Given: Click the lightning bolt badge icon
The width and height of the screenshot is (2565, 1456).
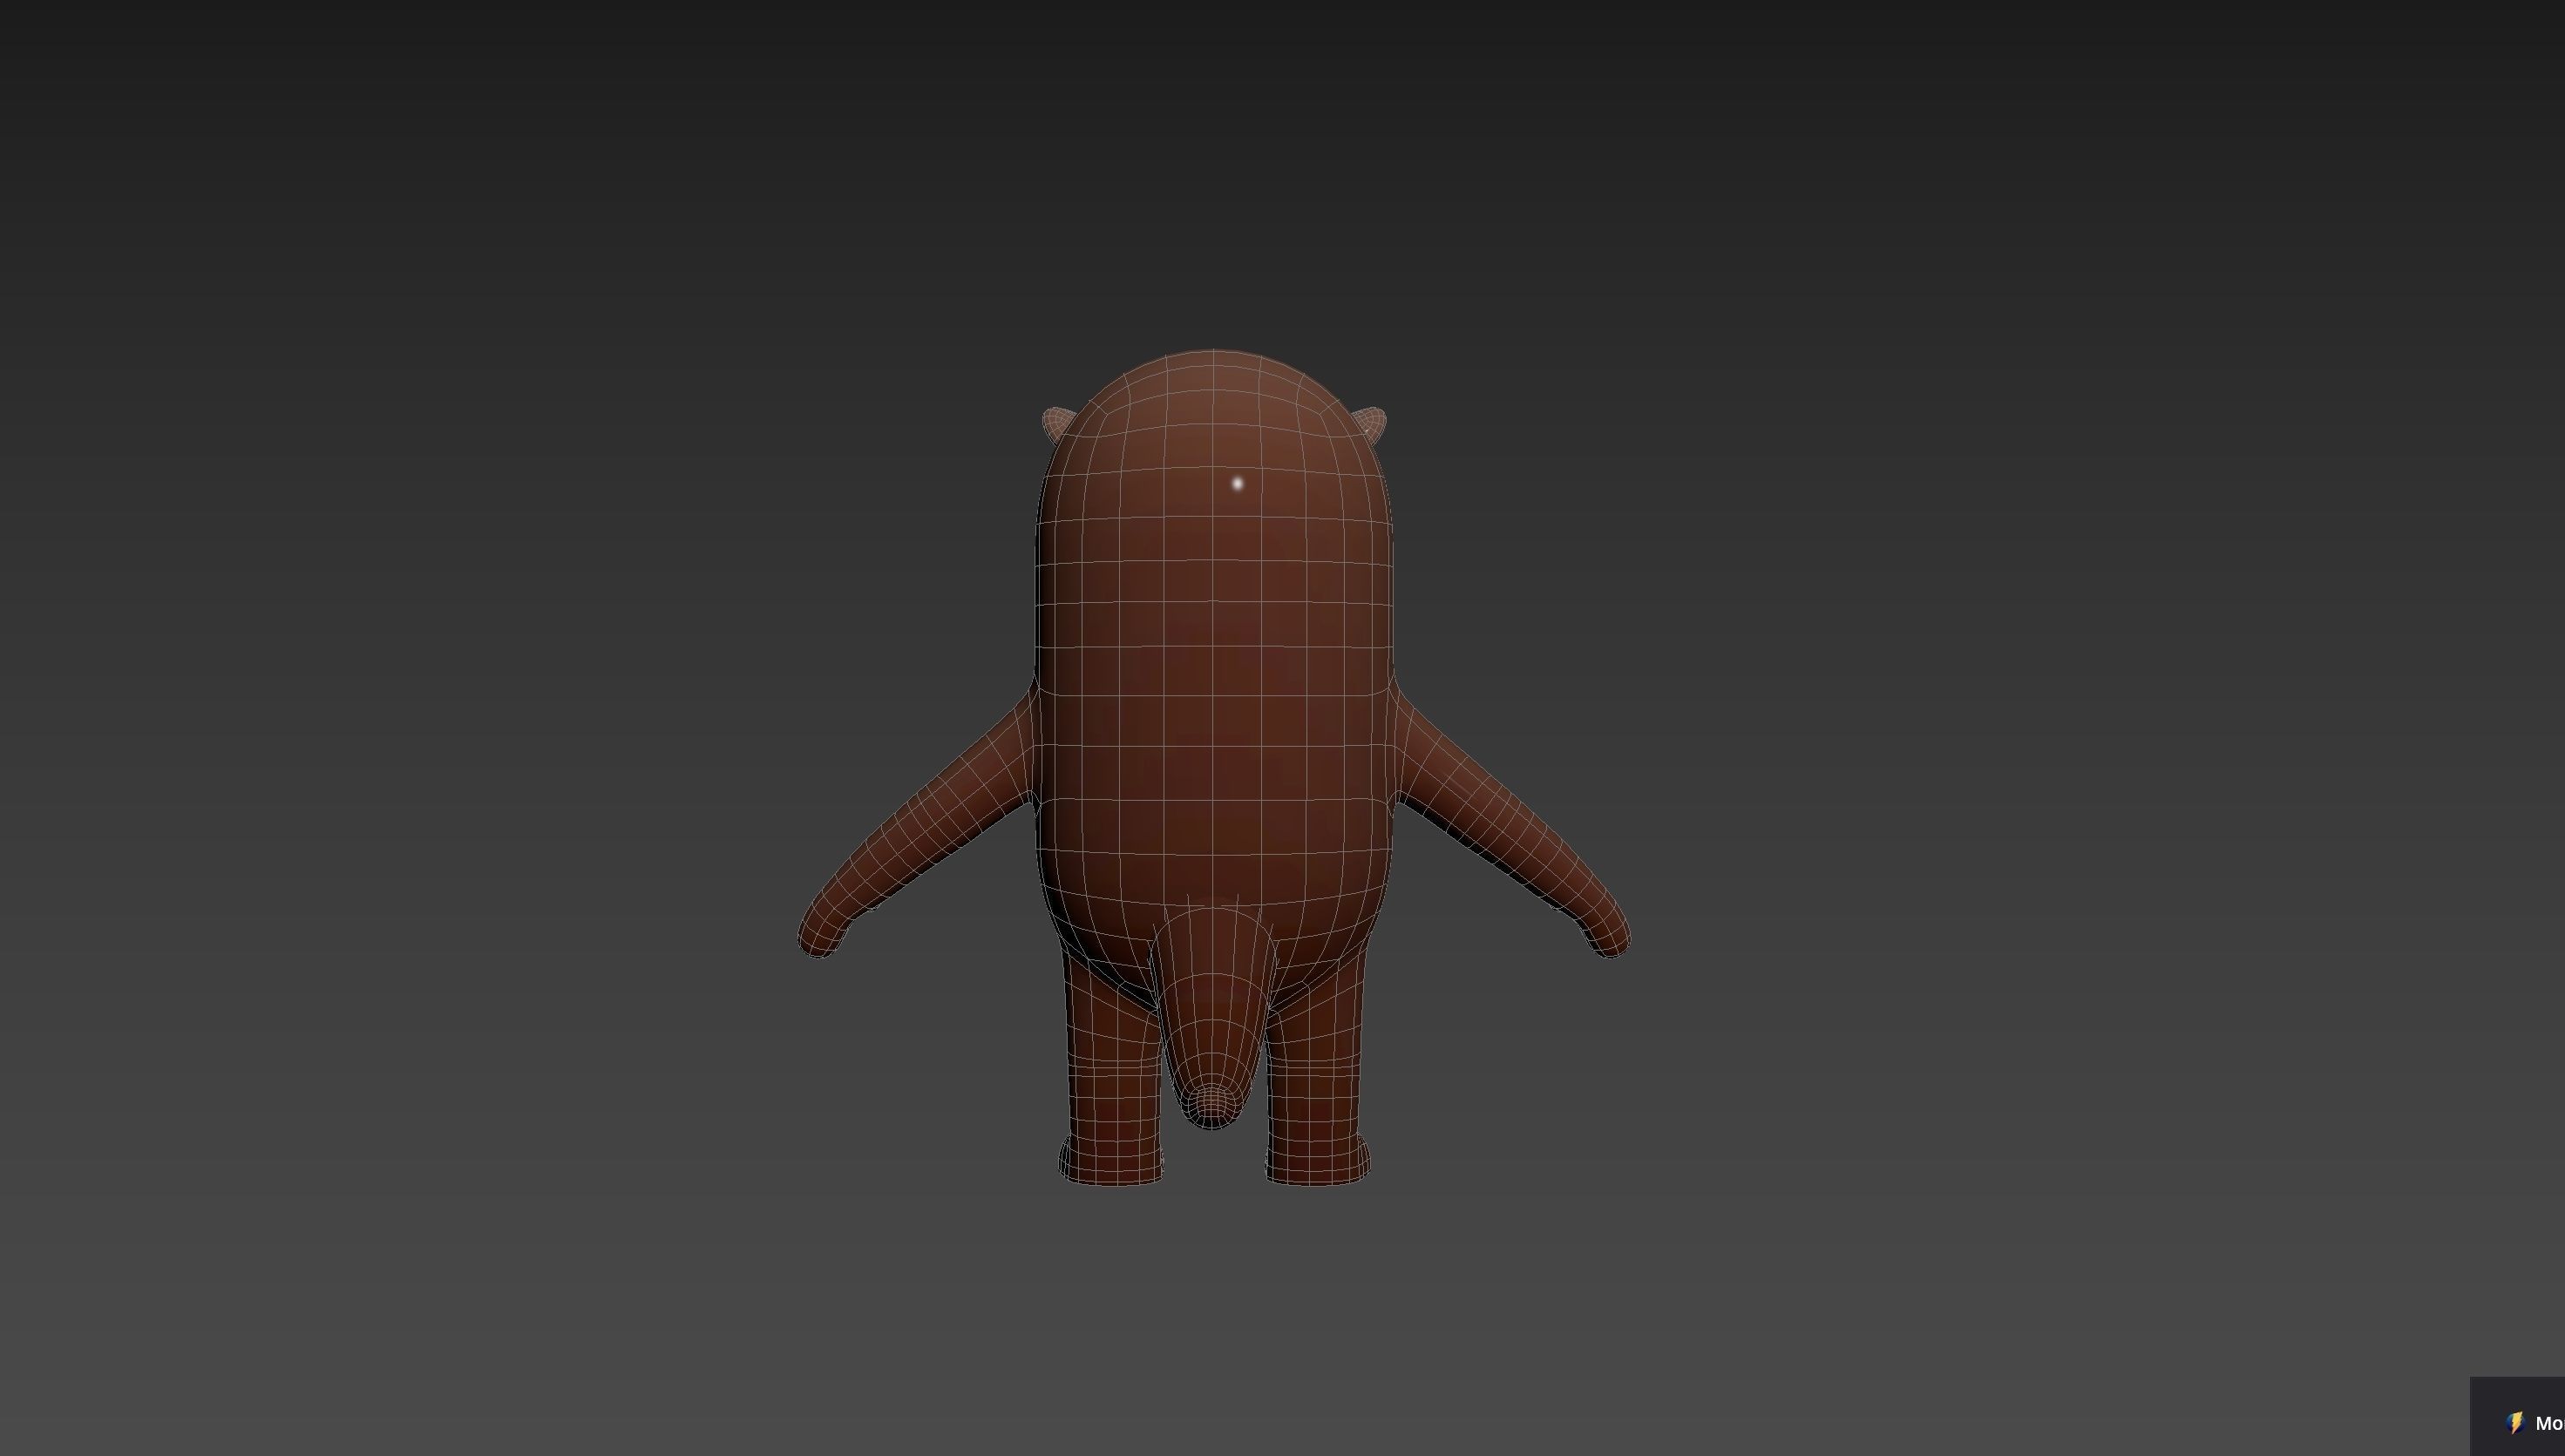Looking at the screenshot, I should (2516, 1422).
